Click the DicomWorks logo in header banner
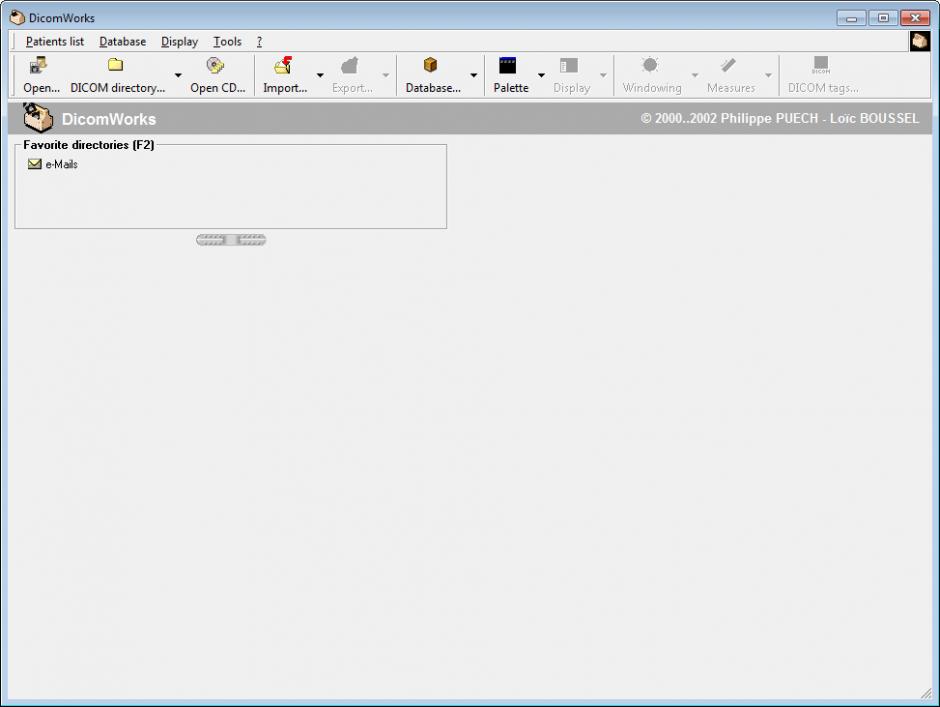The width and height of the screenshot is (940, 707). pyautogui.click(x=38, y=118)
